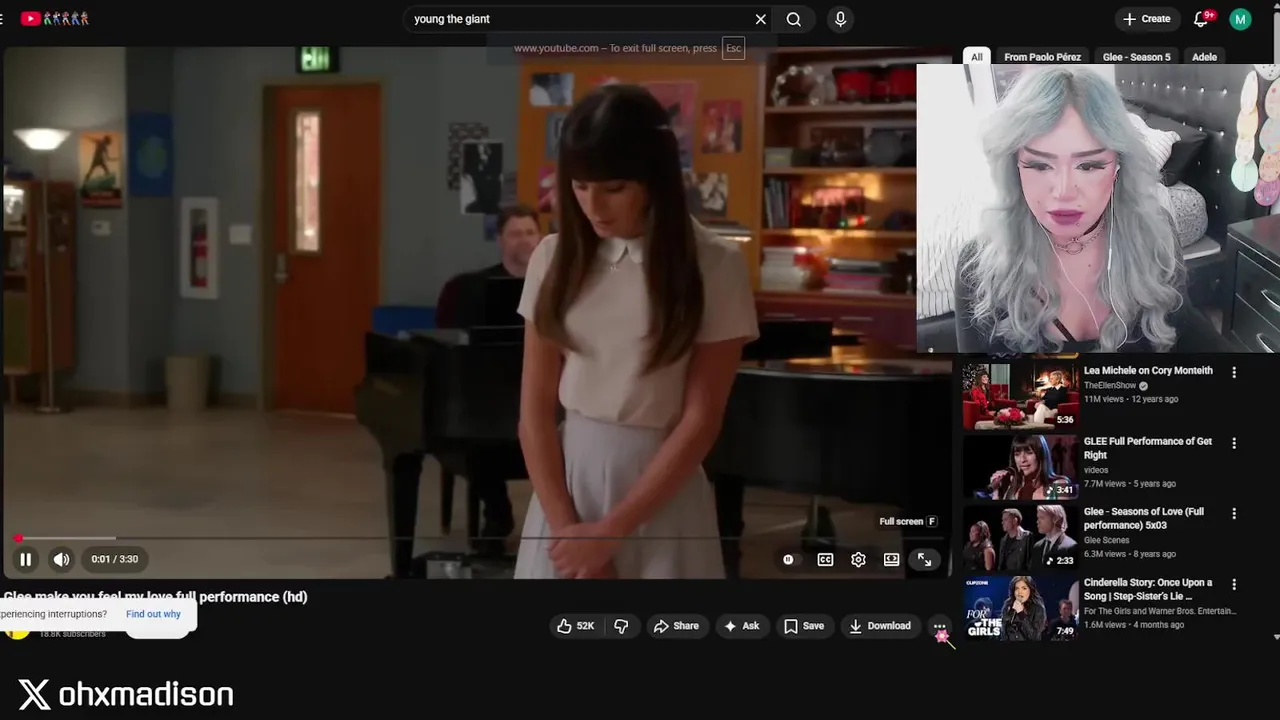Share the video
Image resolution: width=1280 pixels, height=720 pixels.
pyautogui.click(x=676, y=626)
